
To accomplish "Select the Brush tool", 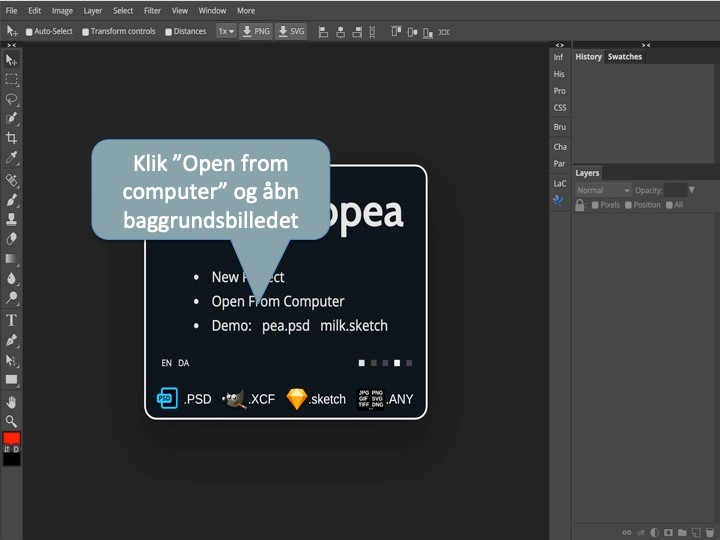I will click(x=11, y=200).
